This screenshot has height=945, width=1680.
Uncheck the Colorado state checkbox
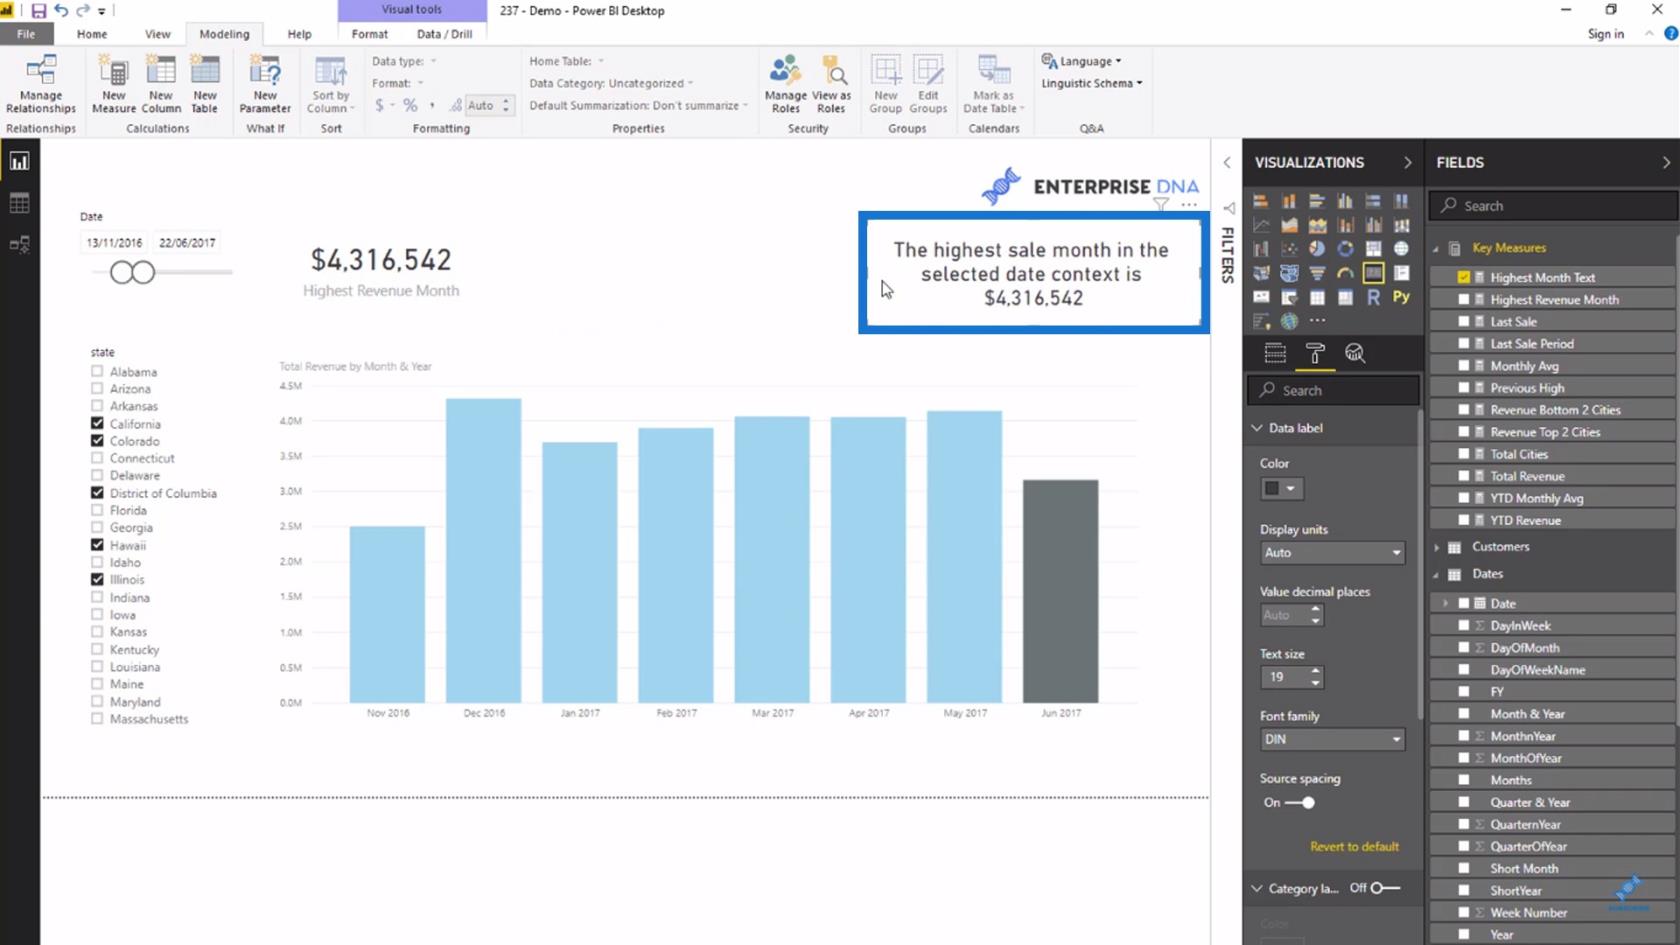click(97, 440)
